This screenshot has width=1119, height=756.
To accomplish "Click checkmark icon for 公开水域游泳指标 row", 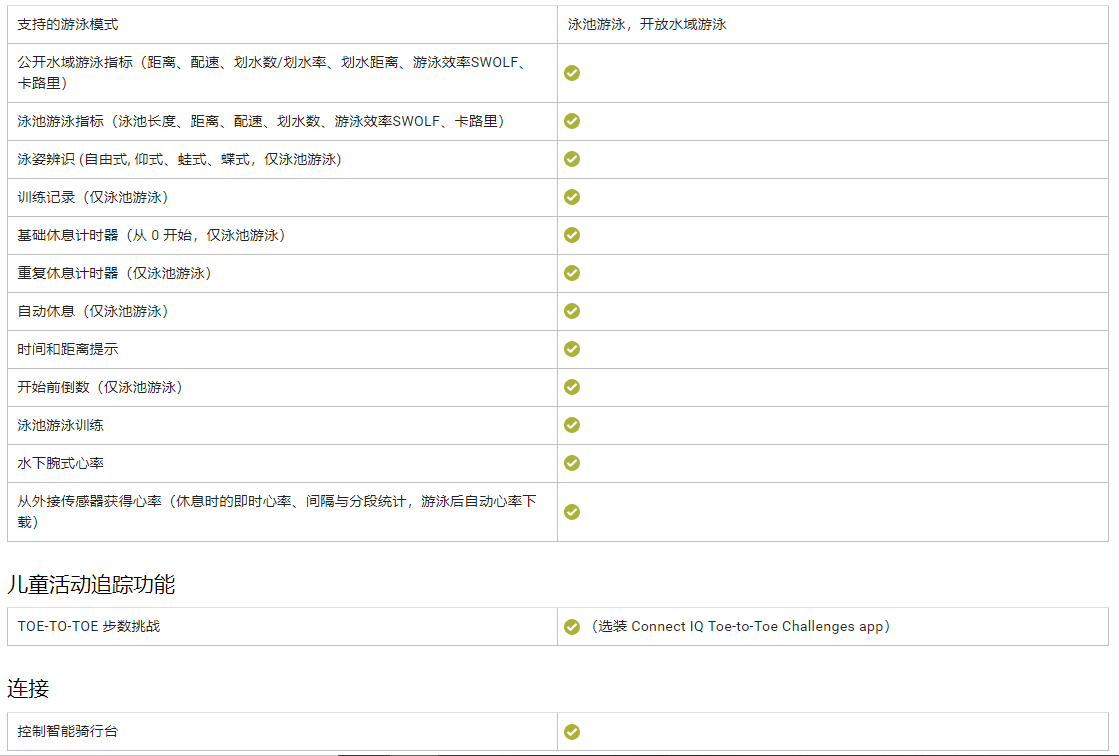I will point(572,73).
